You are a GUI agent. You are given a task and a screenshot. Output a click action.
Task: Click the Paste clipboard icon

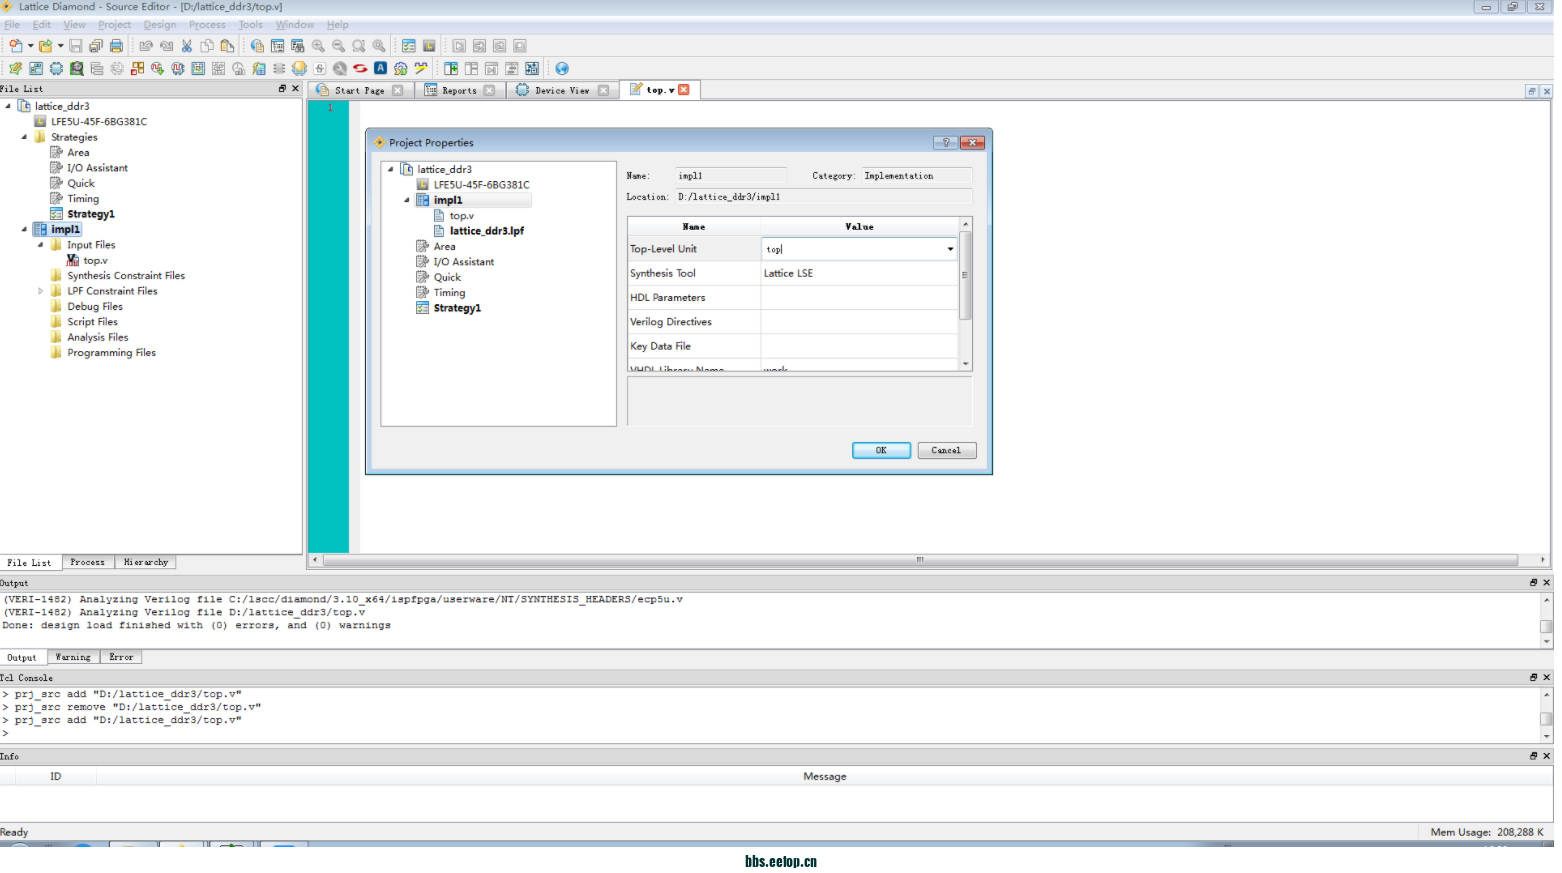click(227, 46)
